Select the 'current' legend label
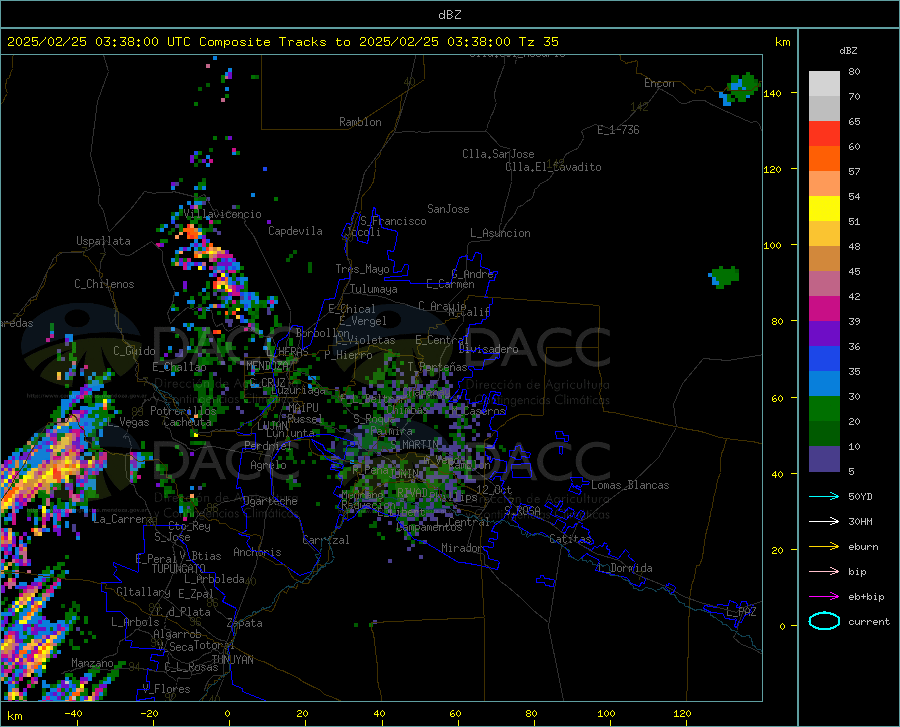Screen dimensions: 900x727 (869, 621)
